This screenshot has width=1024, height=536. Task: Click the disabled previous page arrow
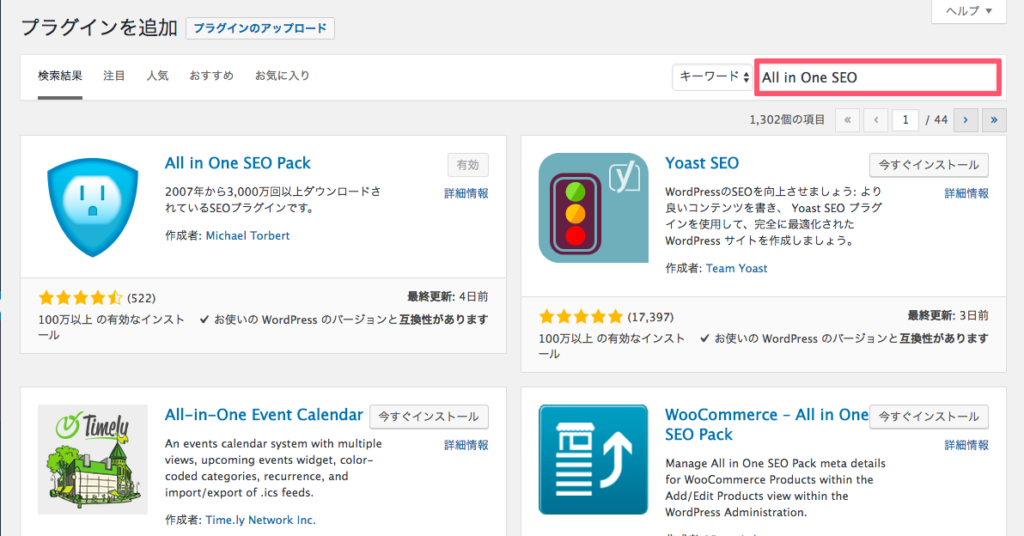[x=876, y=120]
